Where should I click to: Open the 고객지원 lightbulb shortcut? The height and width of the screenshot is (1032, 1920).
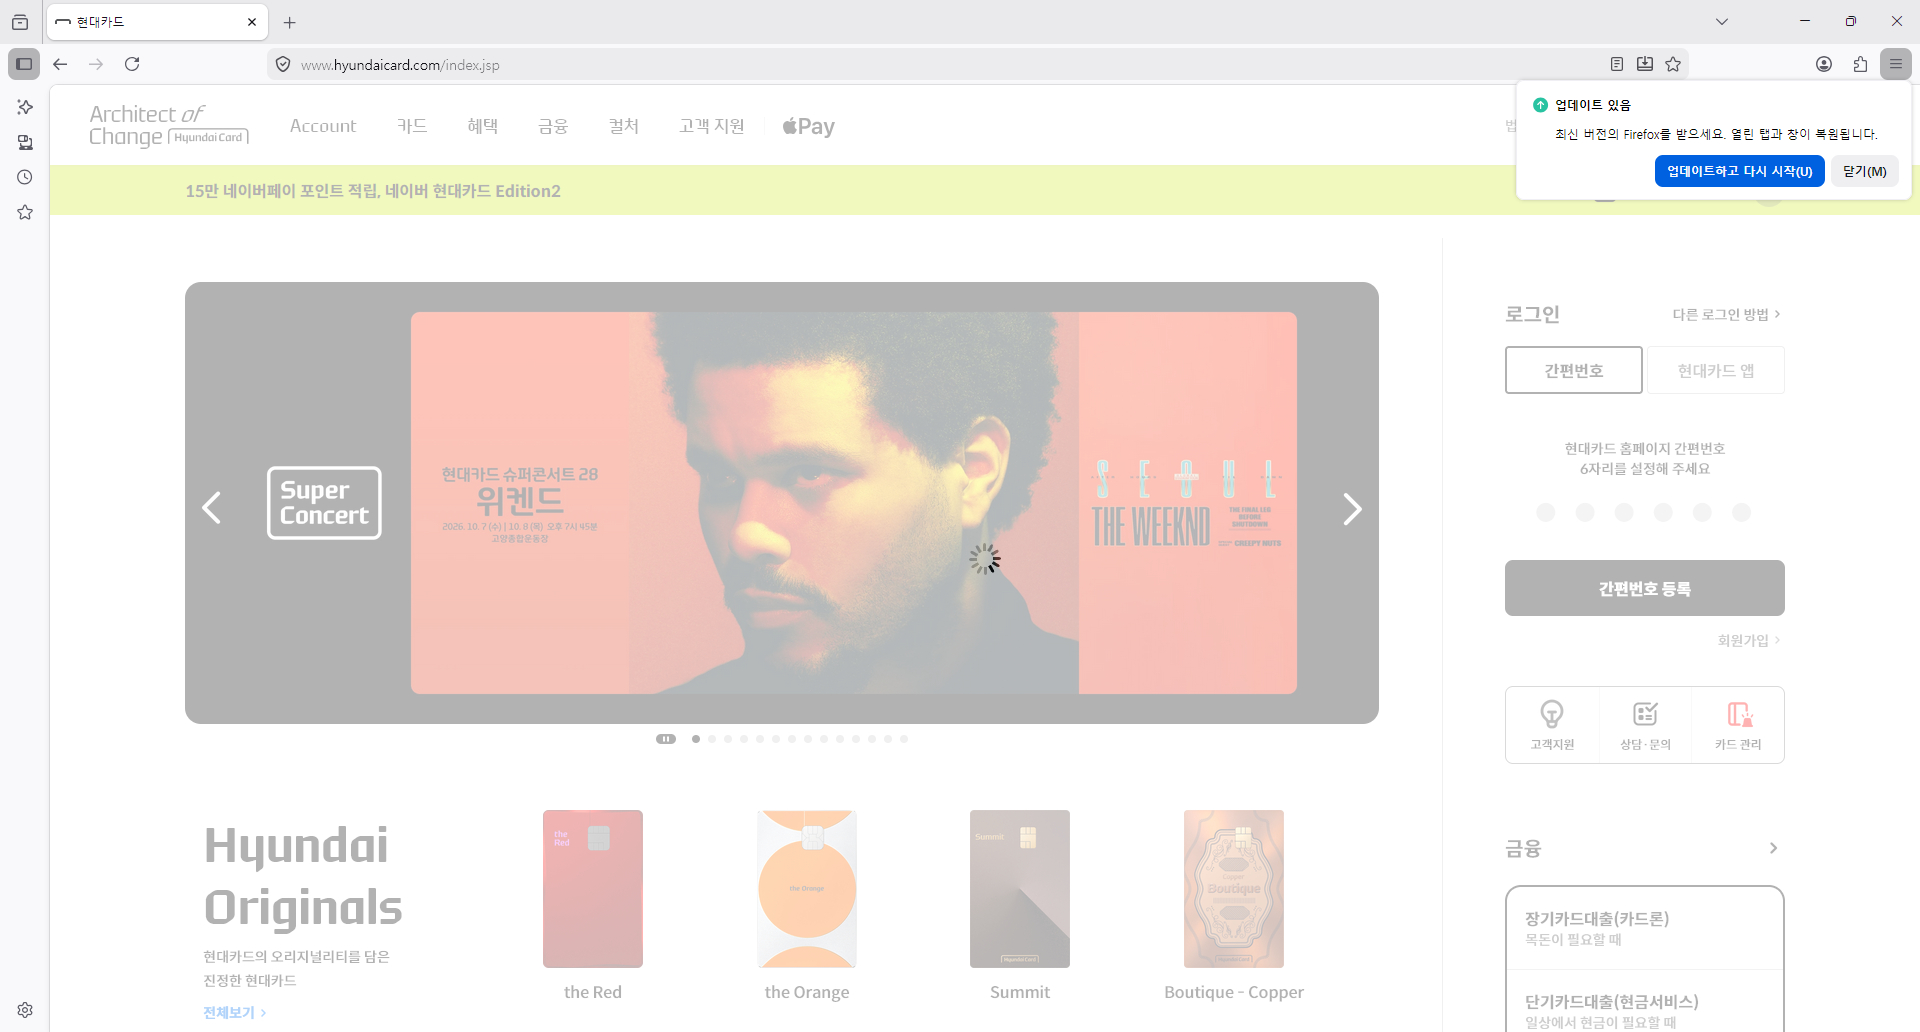pyautogui.click(x=1552, y=725)
